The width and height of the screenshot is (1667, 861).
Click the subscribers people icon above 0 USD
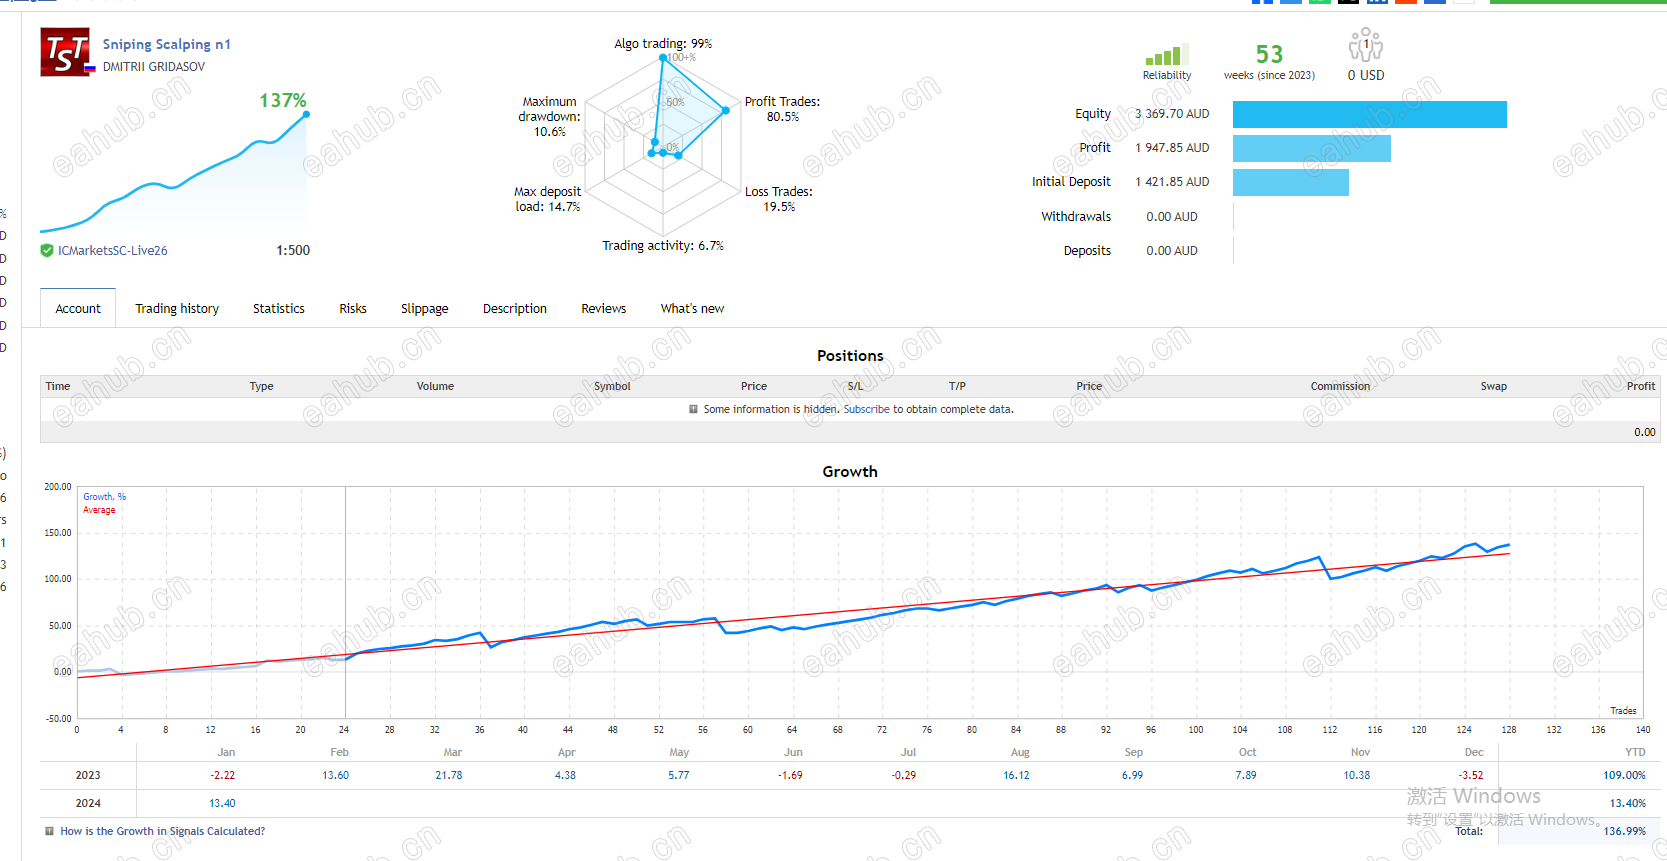[x=1365, y=45]
